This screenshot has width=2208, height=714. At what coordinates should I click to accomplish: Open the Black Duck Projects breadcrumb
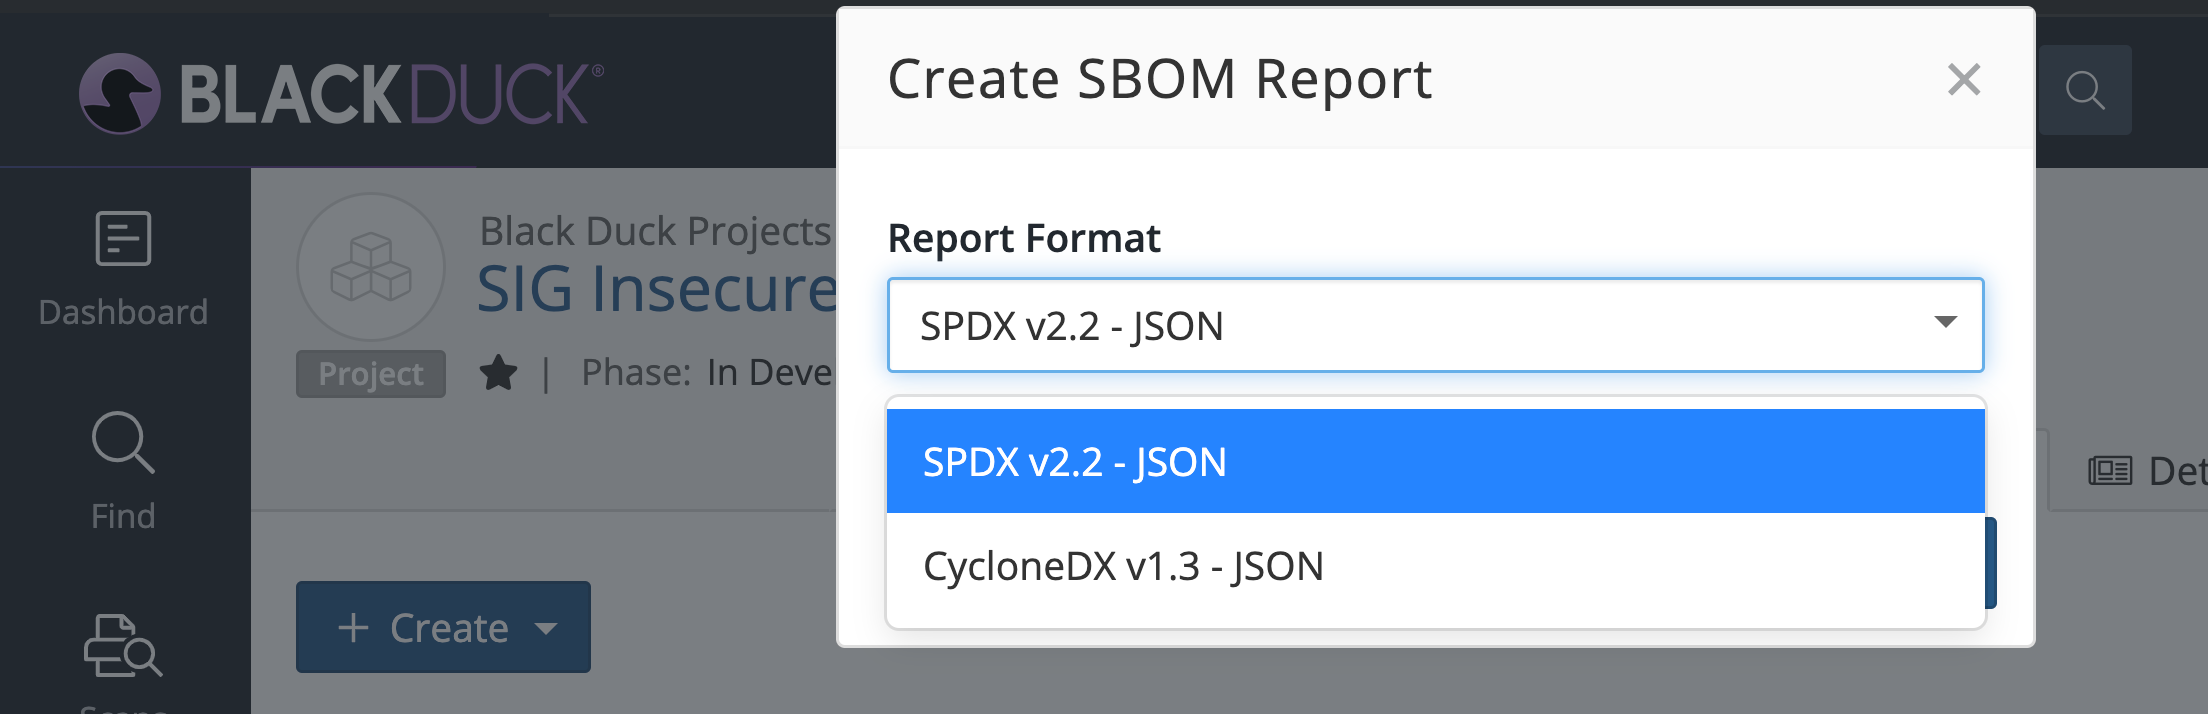click(x=651, y=231)
